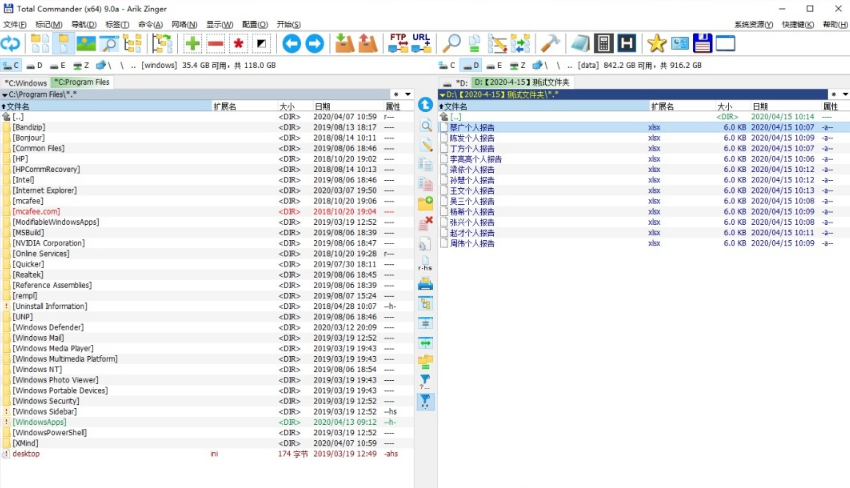
Task: Open left panel filter dropdown arrow
Action: [x=407, y=95]
